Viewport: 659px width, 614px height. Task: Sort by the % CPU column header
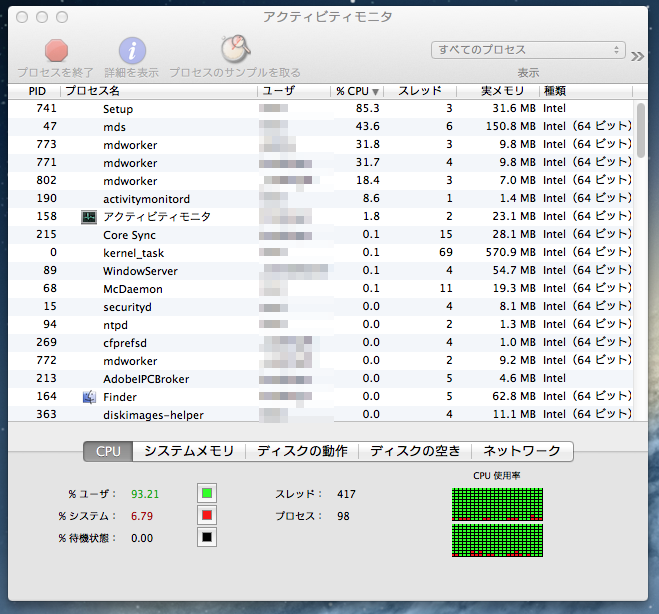pyautogui.click(x=357, y=91)
